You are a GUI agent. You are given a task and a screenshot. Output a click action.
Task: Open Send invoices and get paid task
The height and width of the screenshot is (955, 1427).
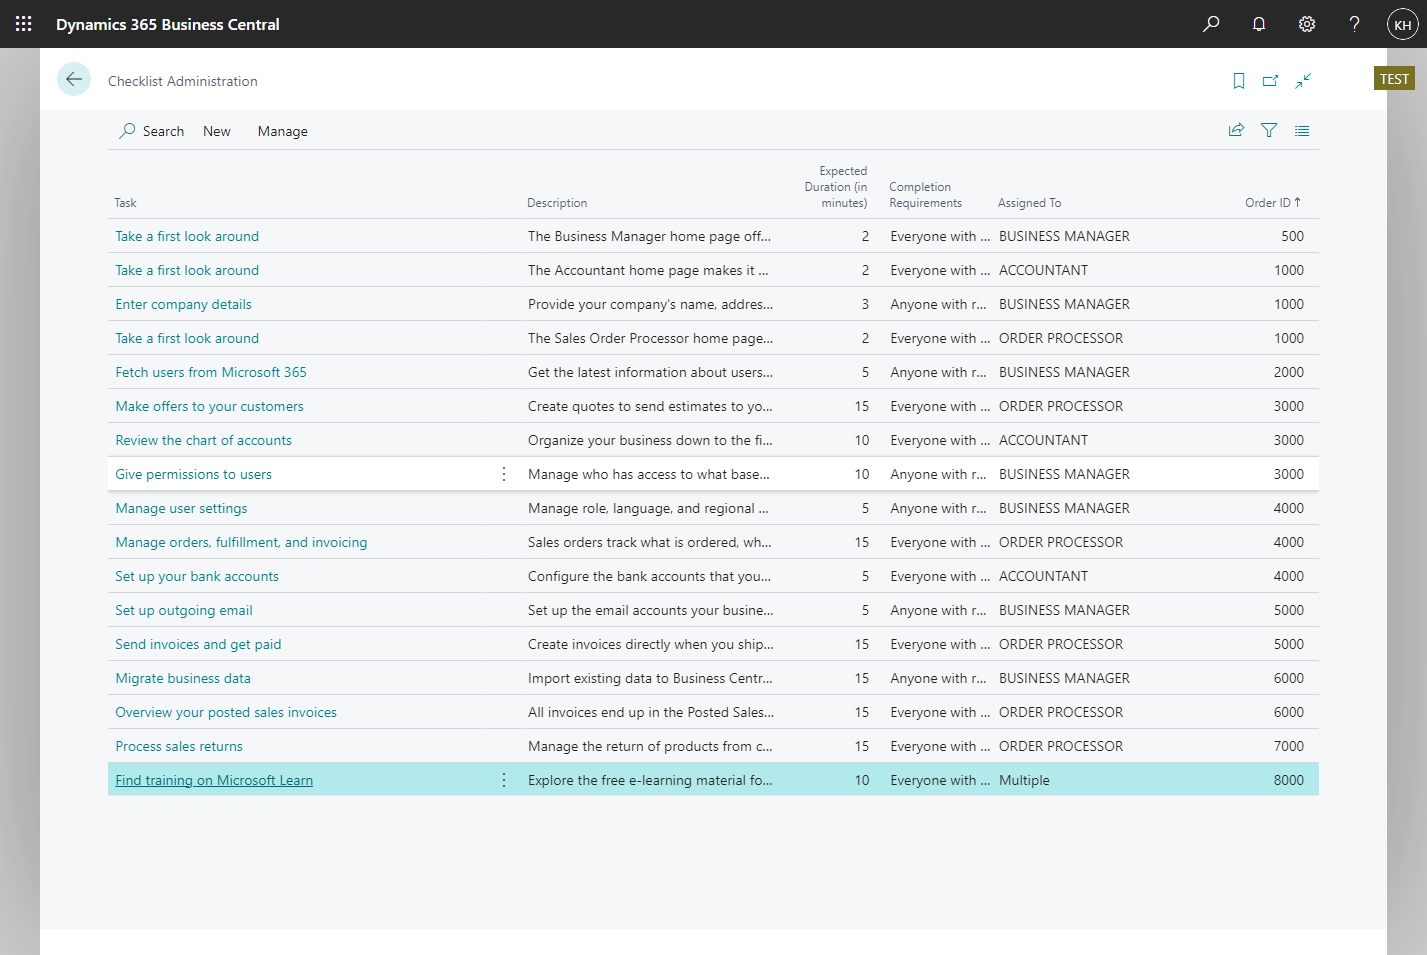(198, 644)
